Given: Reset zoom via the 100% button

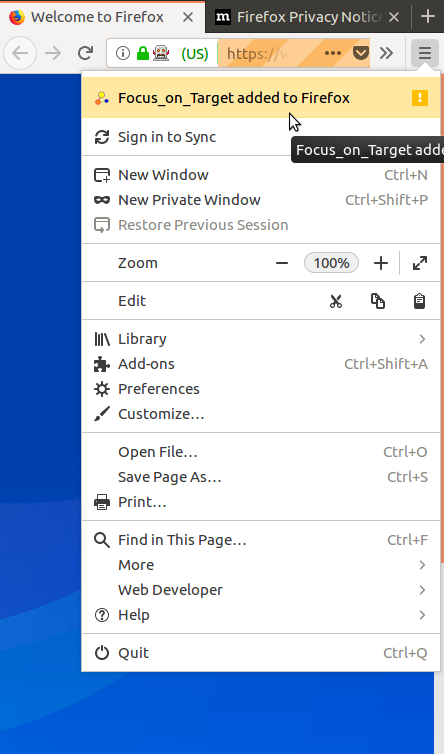Looking at the screenshot, I should click(331, 263).
